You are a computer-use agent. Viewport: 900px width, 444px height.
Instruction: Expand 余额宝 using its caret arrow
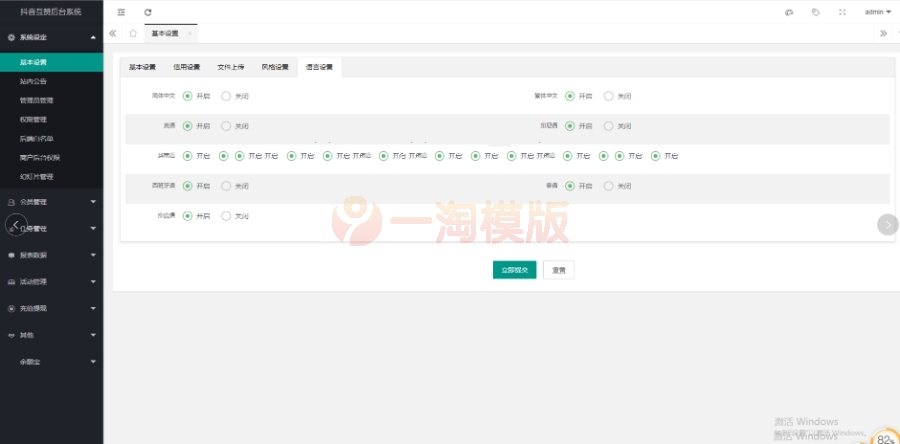click(x=94, y=361)
